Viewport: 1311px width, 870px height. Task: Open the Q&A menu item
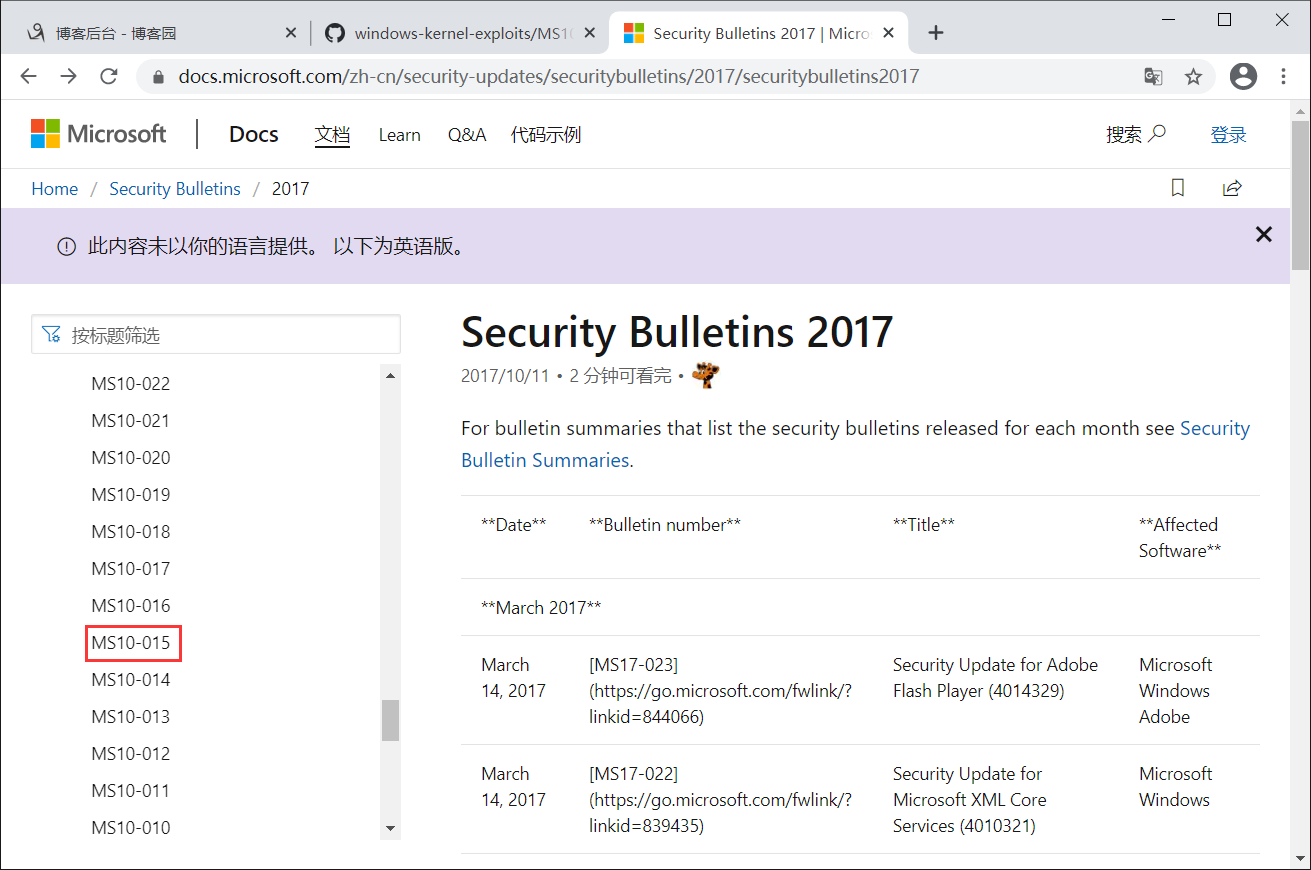coord(467,135)
